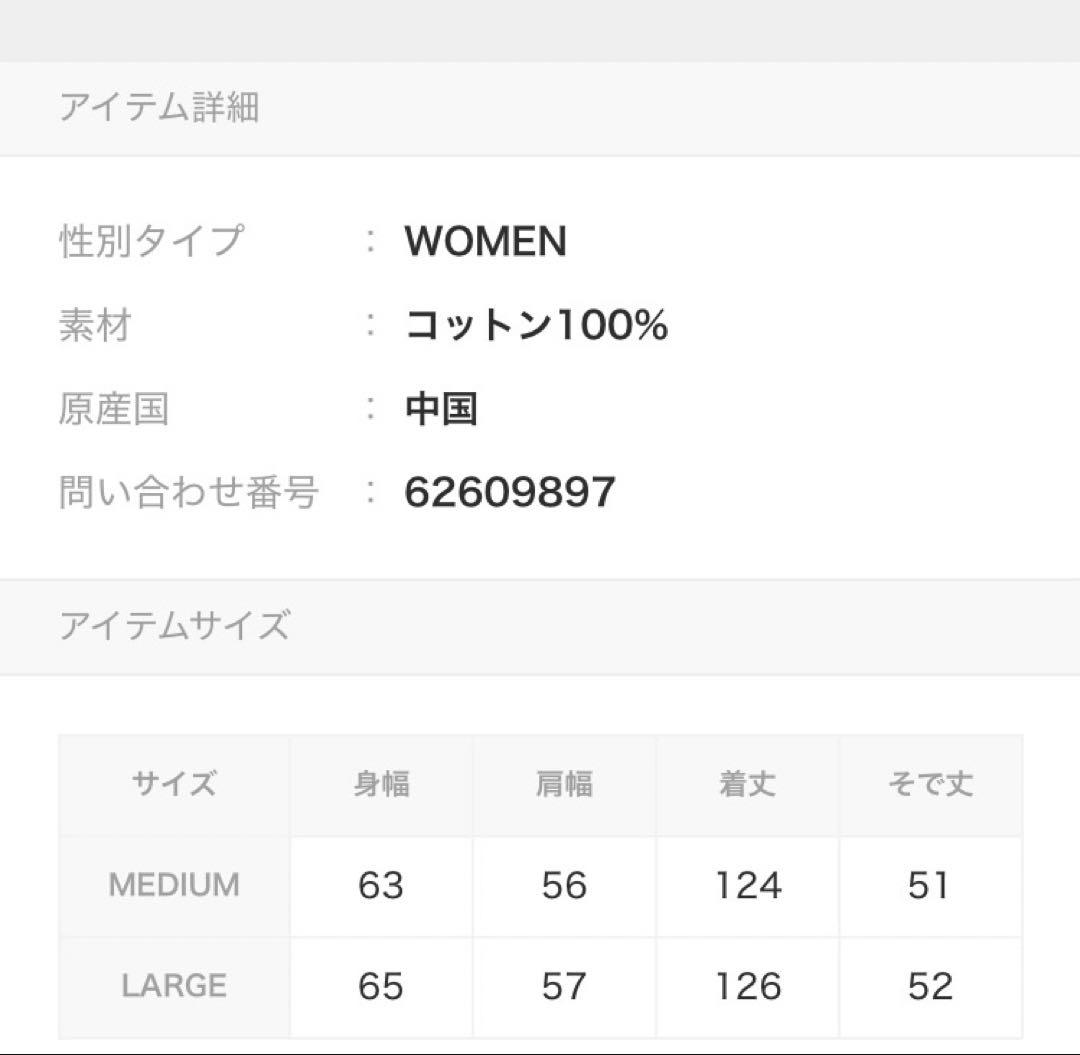Click the そで丈 column header

(x=931, y=784)
